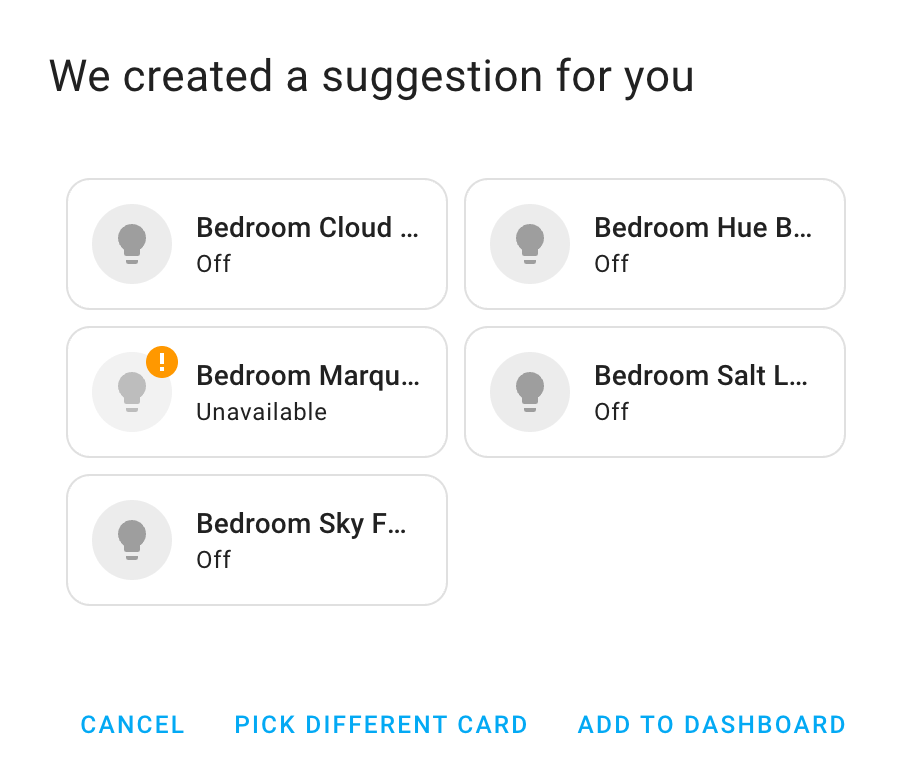Click the Unavailable status text

click(261, 412)
